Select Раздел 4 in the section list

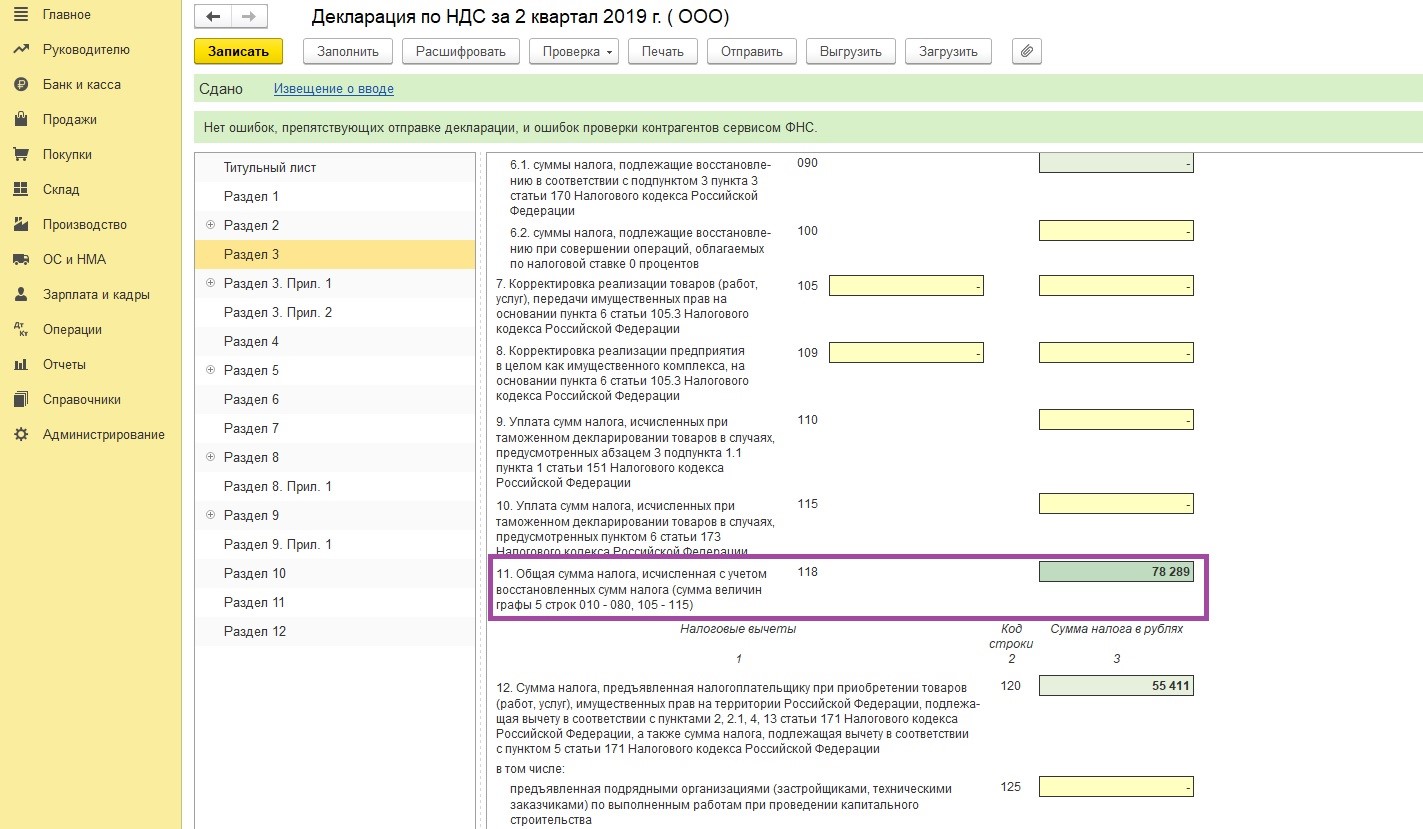coord(335,341)
